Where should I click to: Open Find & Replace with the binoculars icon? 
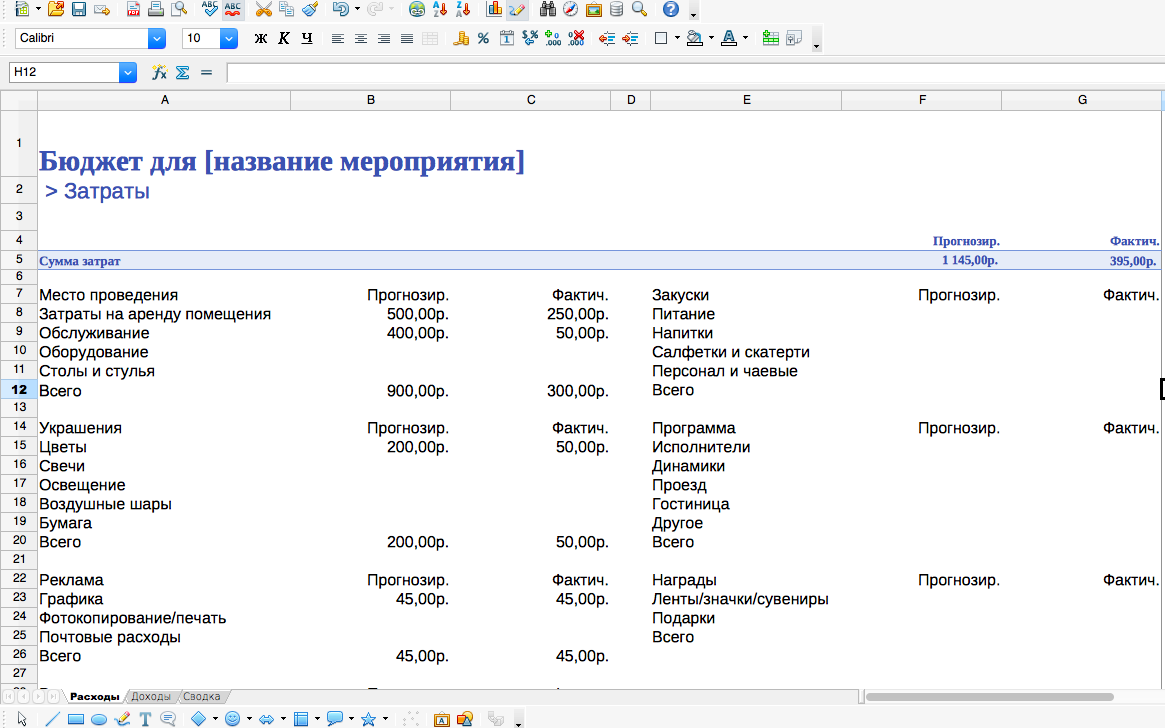pyautogui.click(x=546, y=11)
